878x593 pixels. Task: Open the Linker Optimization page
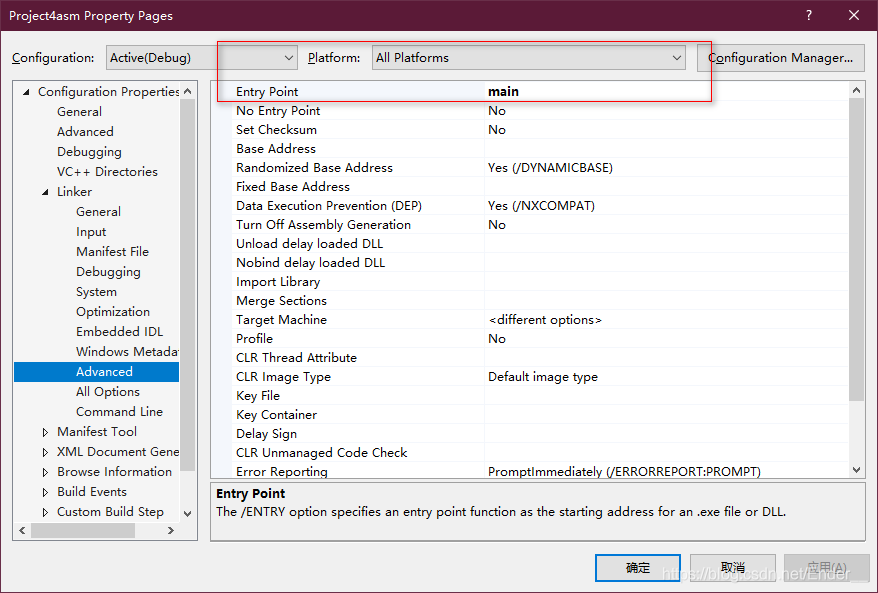click(x=113, y=311)
